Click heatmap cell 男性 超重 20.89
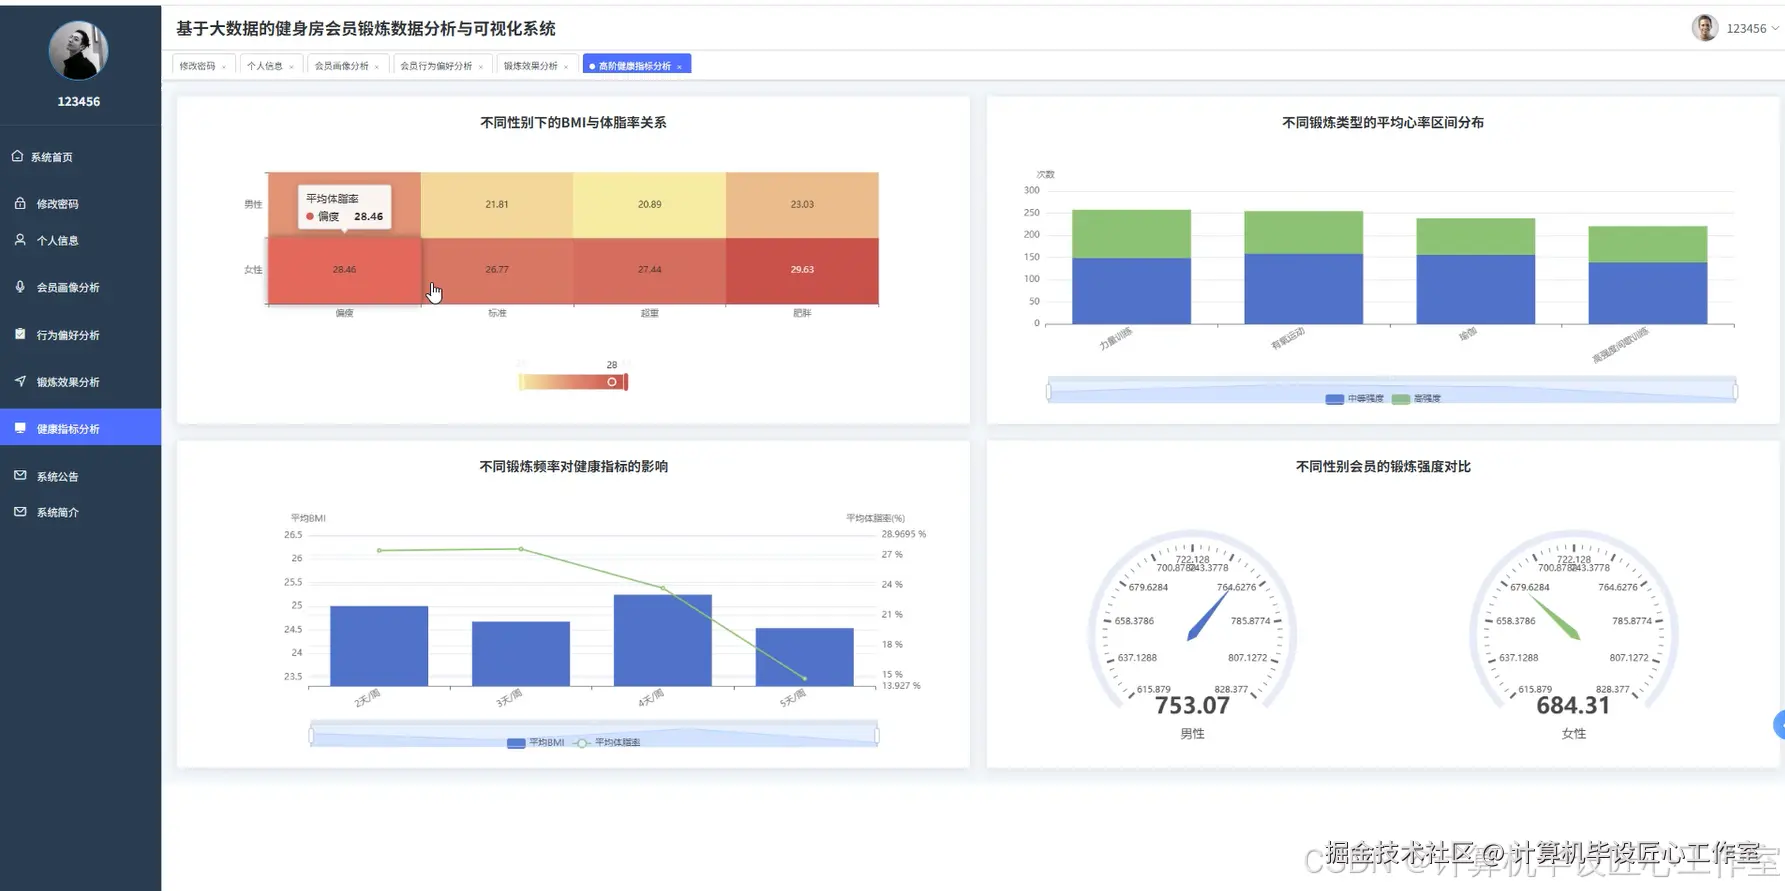This screenshot has width=1785, height=891. (x=650, y=205)
